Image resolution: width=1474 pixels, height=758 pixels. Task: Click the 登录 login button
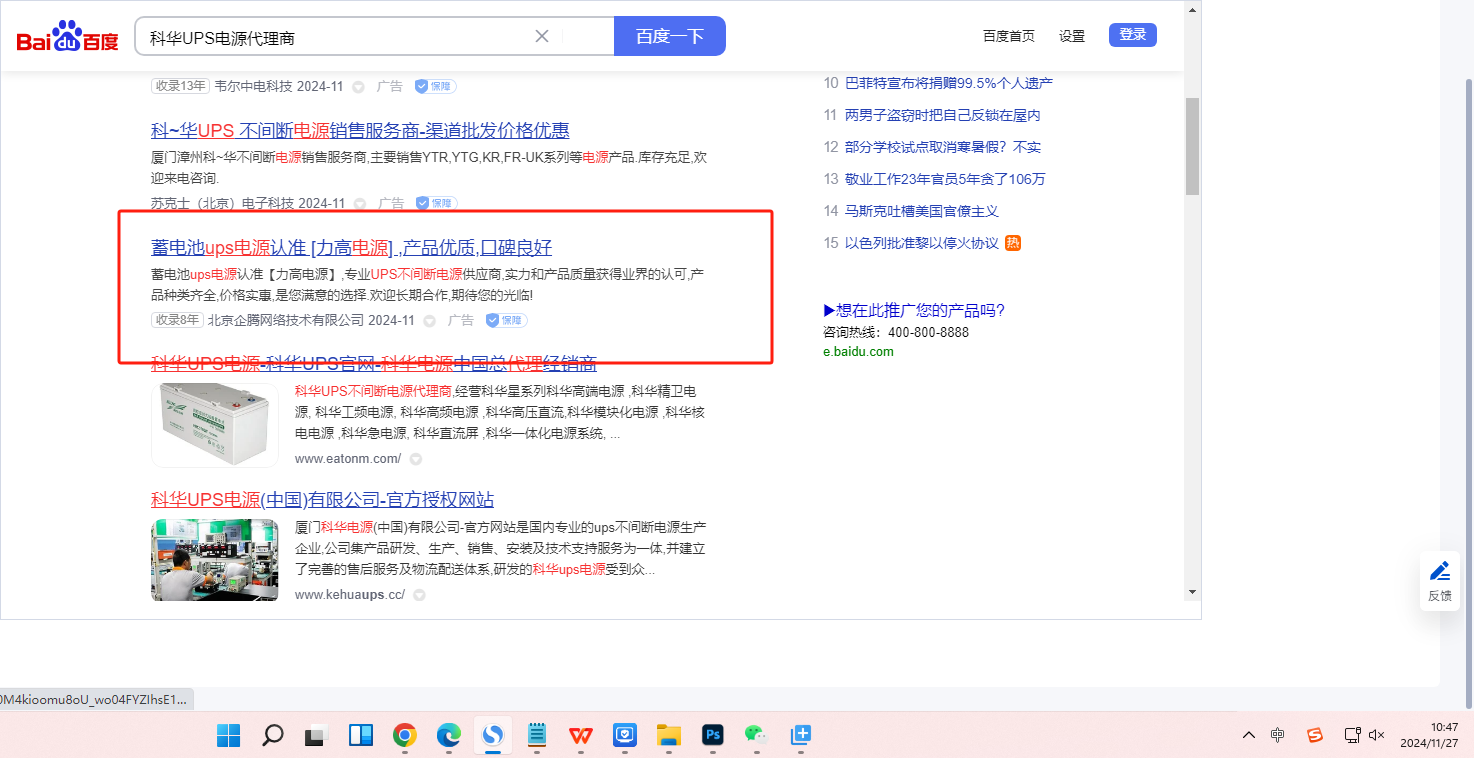pyautogui.click(x=1132, y=35)
